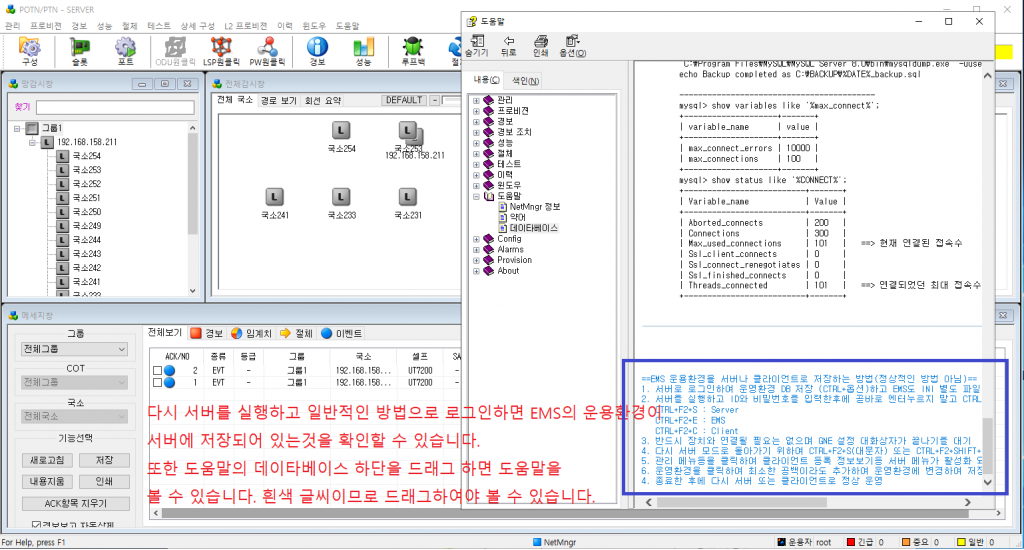Image resolution: width=1024 pixels, height=550 pixels.
Task: Click the LSP원클릭 toolbar icon
Action: coord(221,51)
